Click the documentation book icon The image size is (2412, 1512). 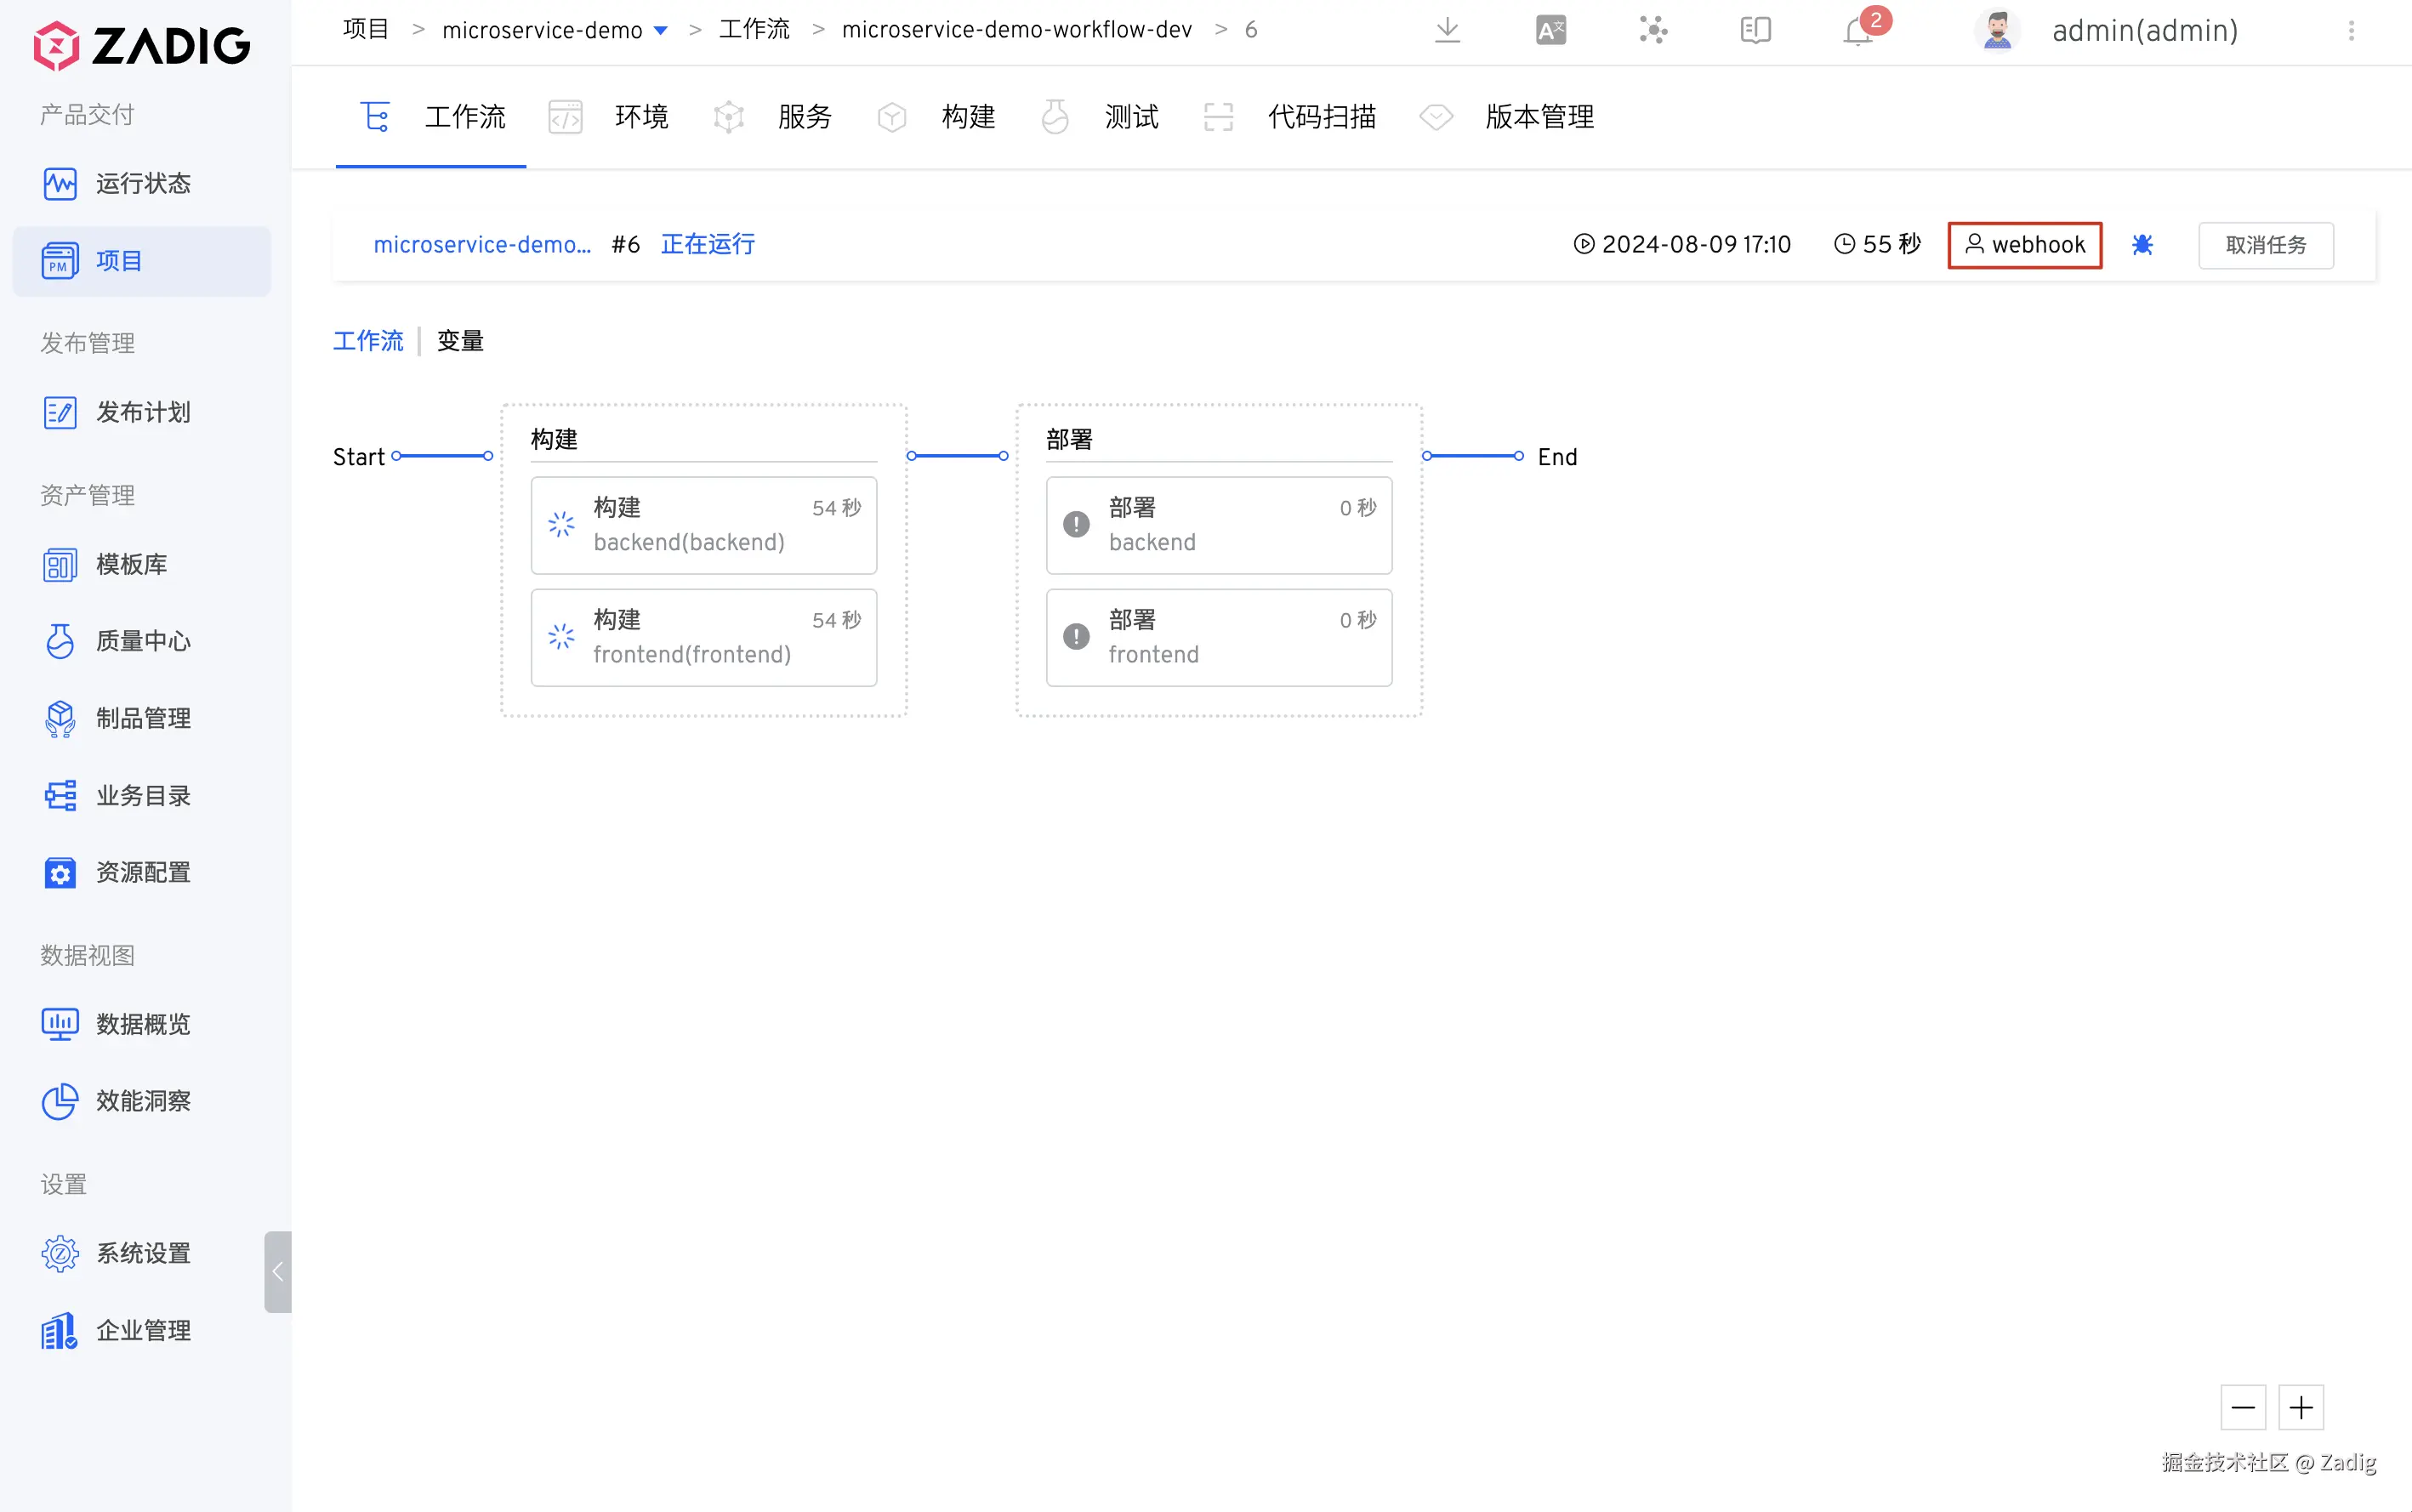pyautogui.click(x=1755, y=30)
